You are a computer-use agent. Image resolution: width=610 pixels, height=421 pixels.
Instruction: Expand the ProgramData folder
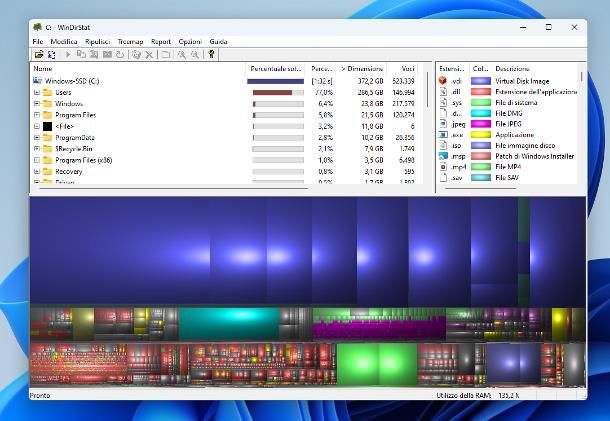coord(37,137)
